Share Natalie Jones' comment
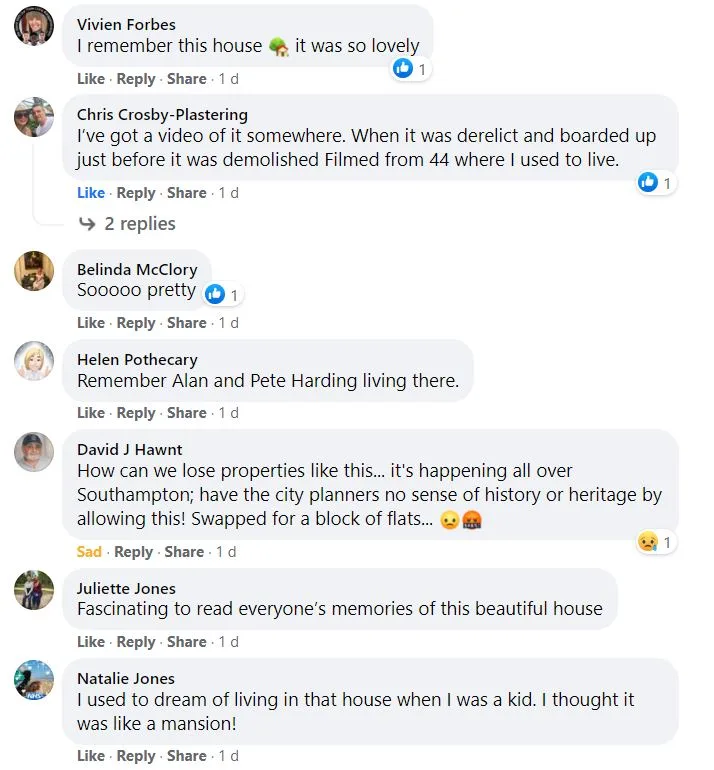Image resolution: width=714 pixels, height=770 pixels. 186,756
